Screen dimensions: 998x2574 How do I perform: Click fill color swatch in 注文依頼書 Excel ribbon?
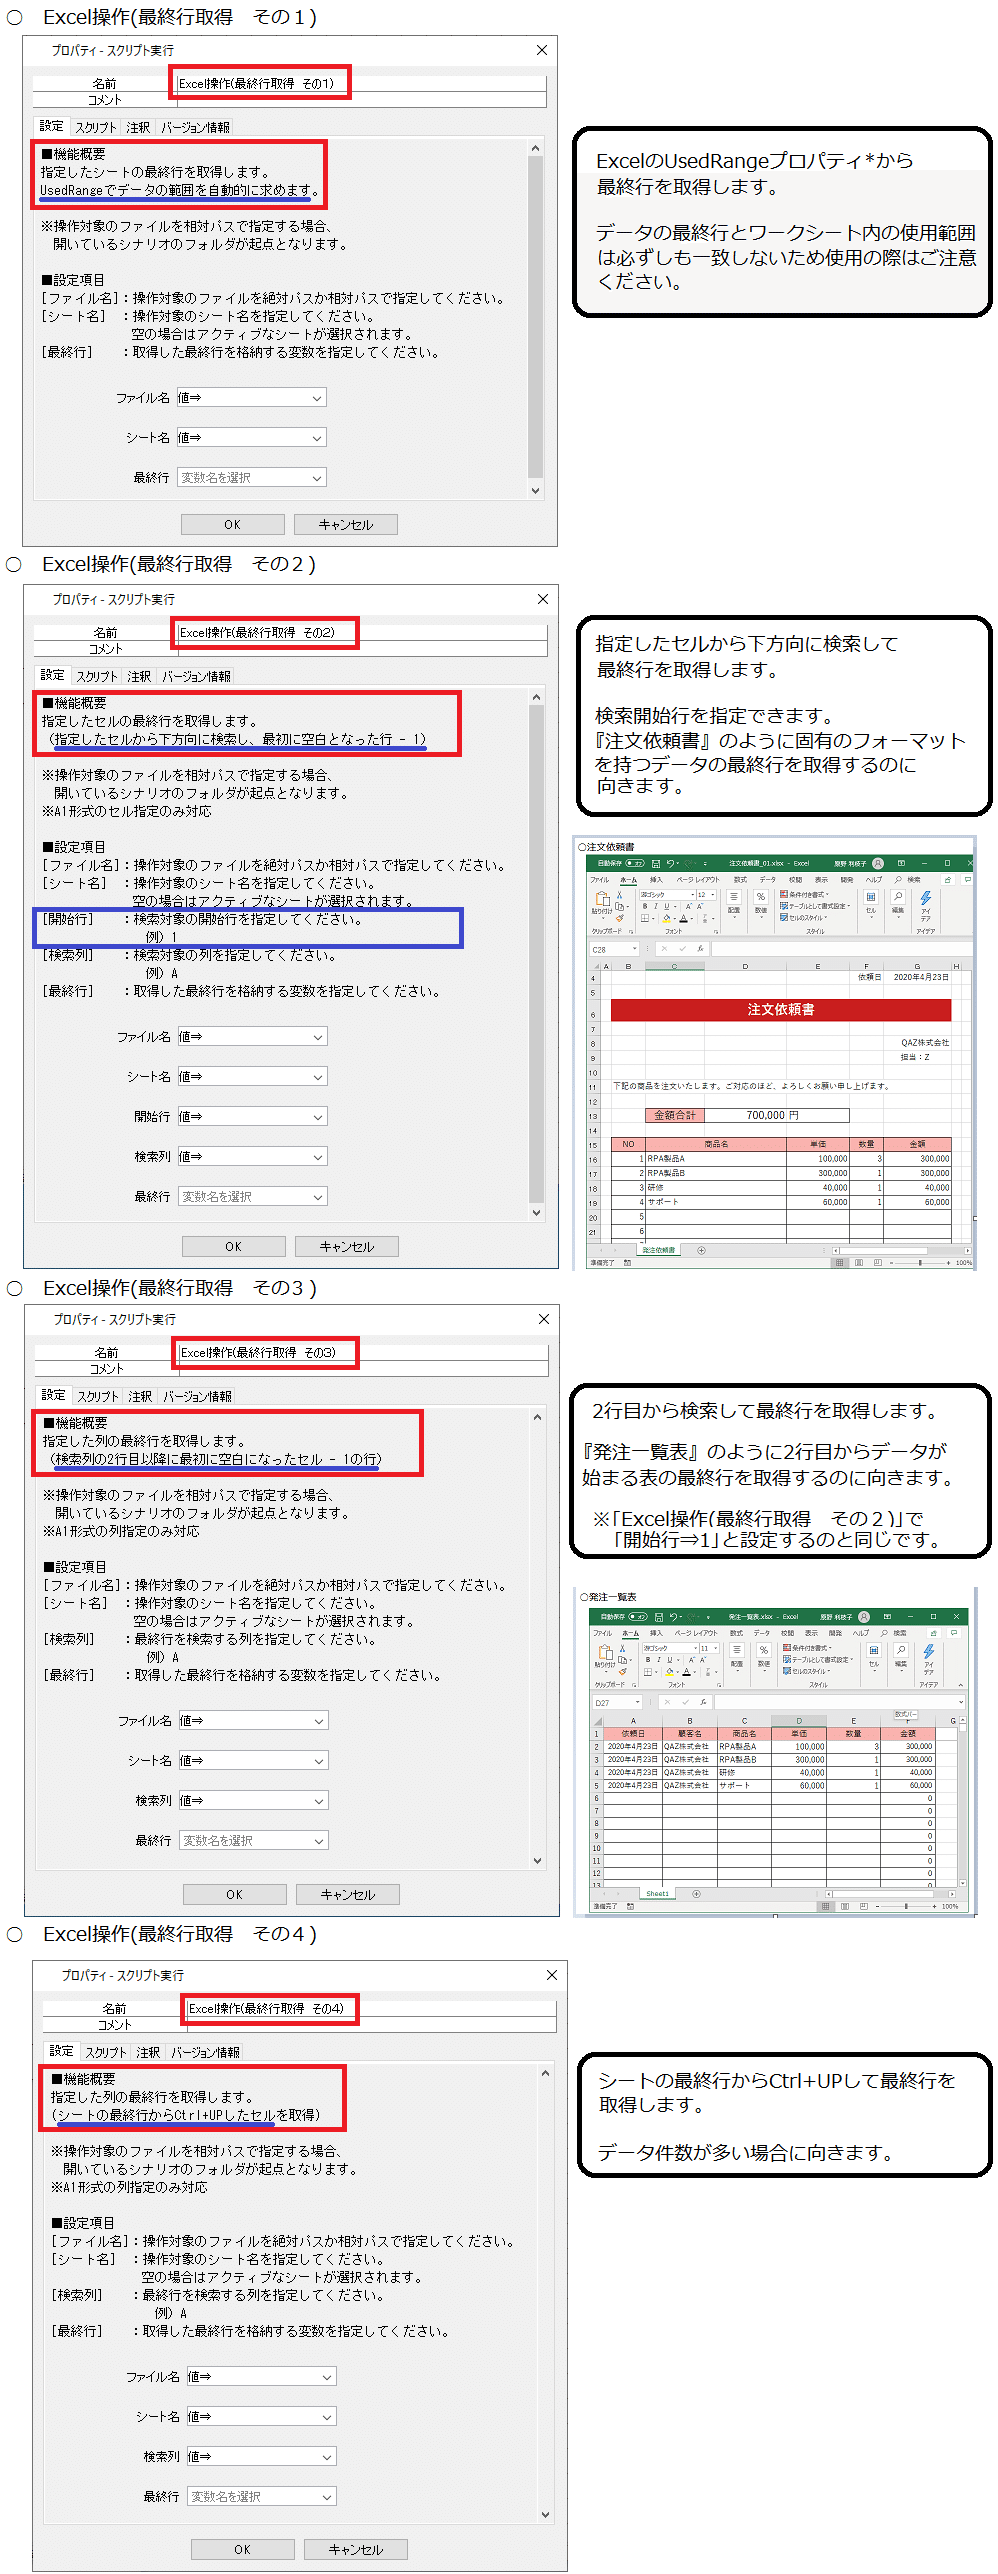point(666,918)
